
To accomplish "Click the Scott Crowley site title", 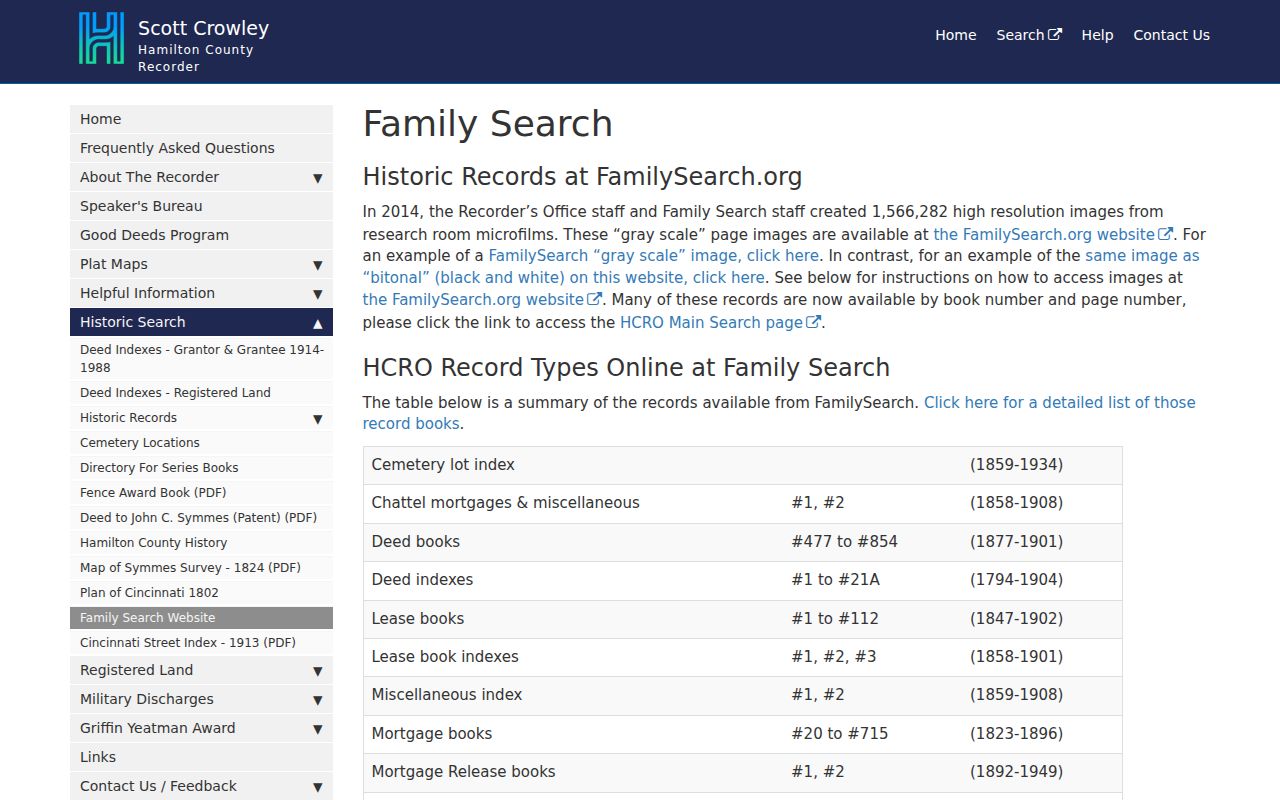I will (x=203, y=28).
